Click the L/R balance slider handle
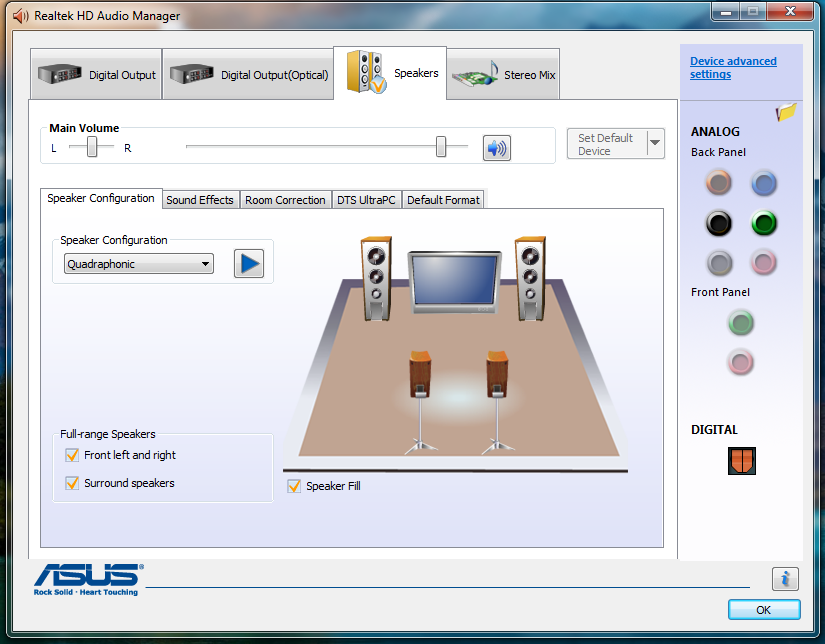This screenshot has width=825, height=644. tap(92, 147)
